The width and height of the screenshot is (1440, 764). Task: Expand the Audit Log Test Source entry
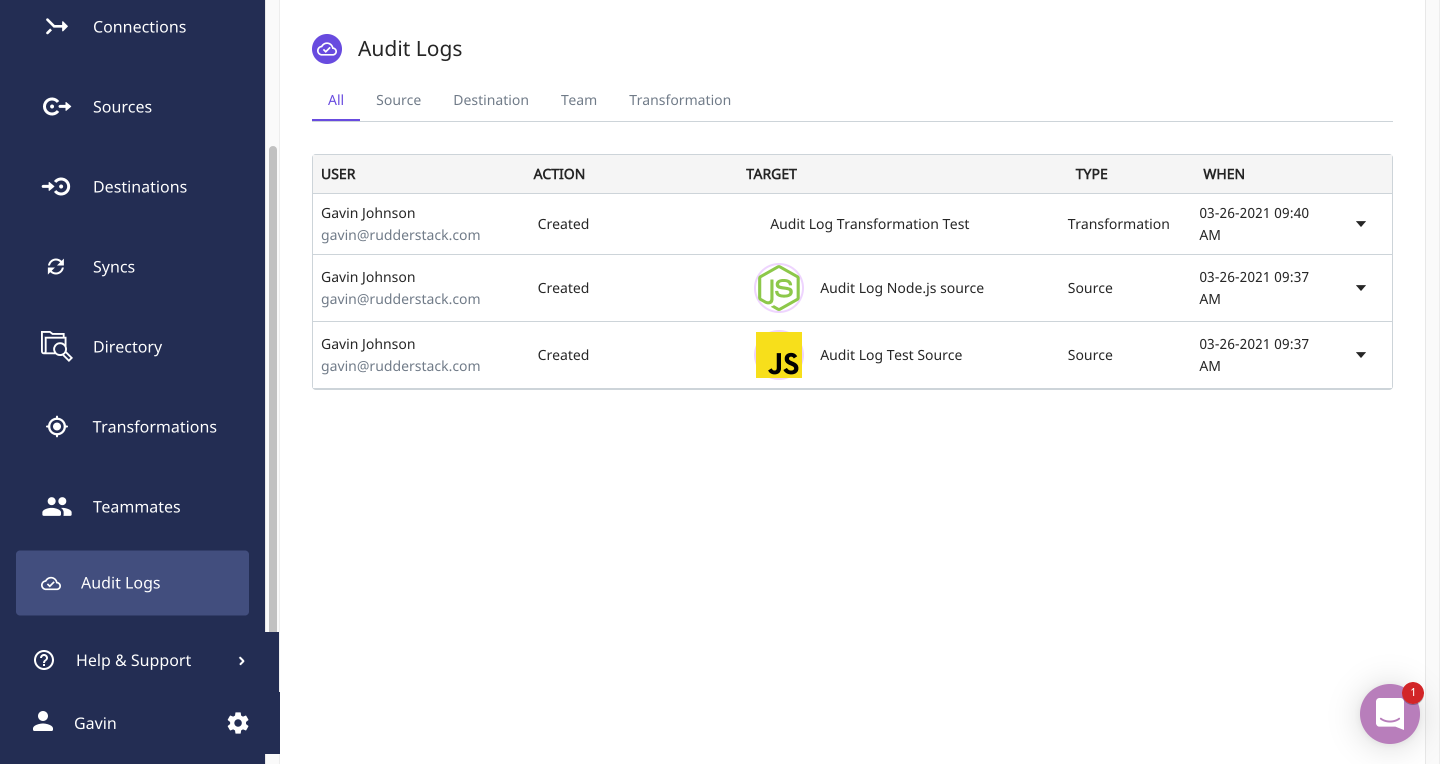pyautogui.click(x=1361, y=355)
